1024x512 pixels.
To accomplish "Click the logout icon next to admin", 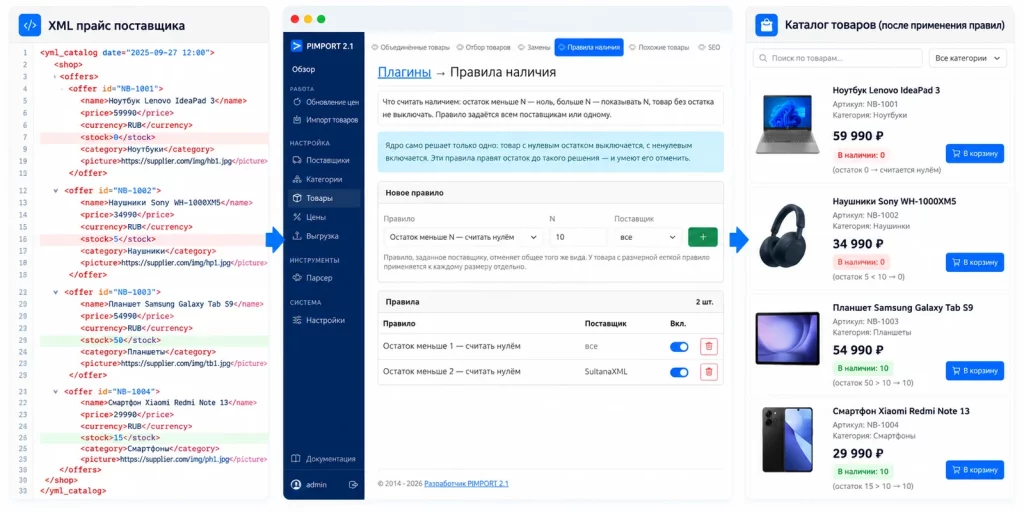I will pos(353,485).
